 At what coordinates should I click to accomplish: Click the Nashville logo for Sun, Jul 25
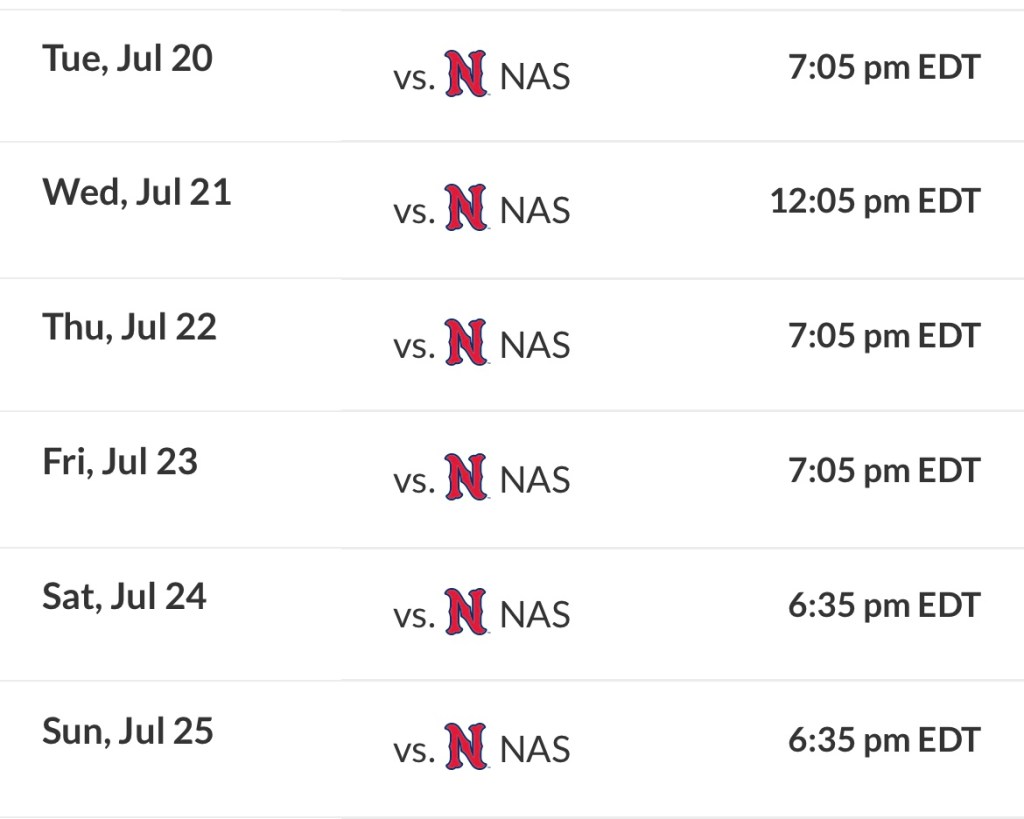pos(466,747)
